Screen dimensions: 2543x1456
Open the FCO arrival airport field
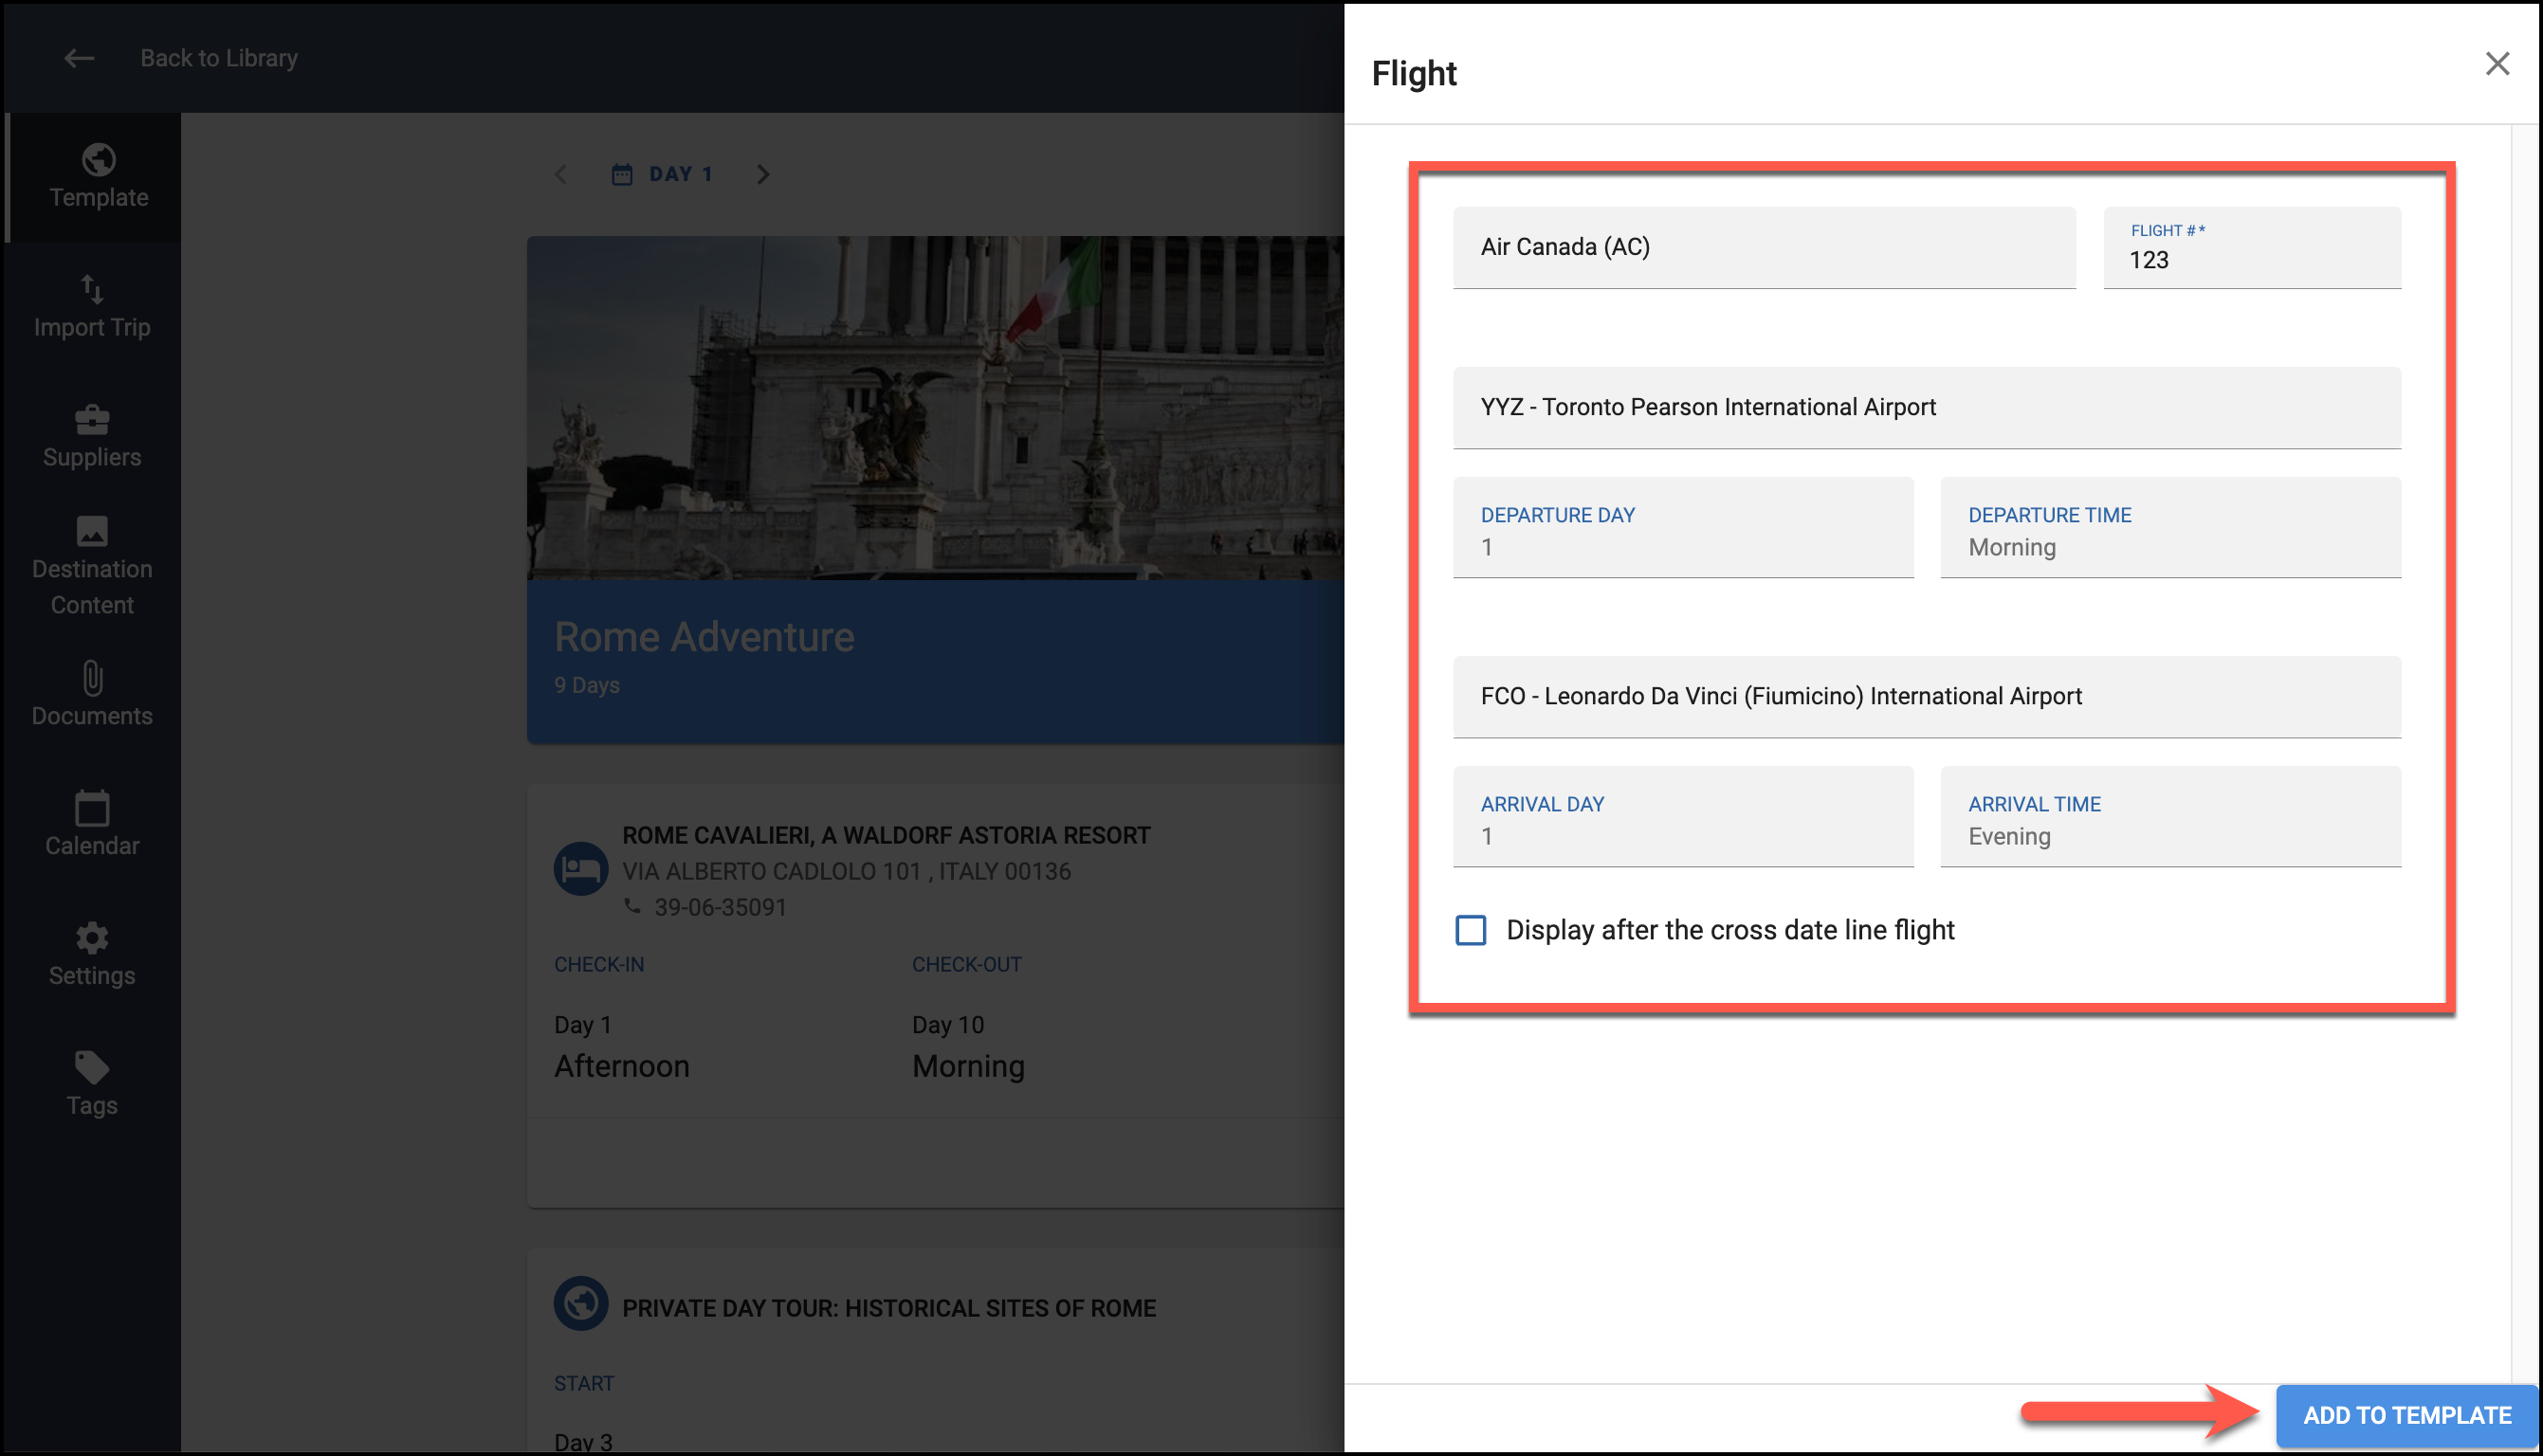pyautogui.click(x=1926, y=696)
